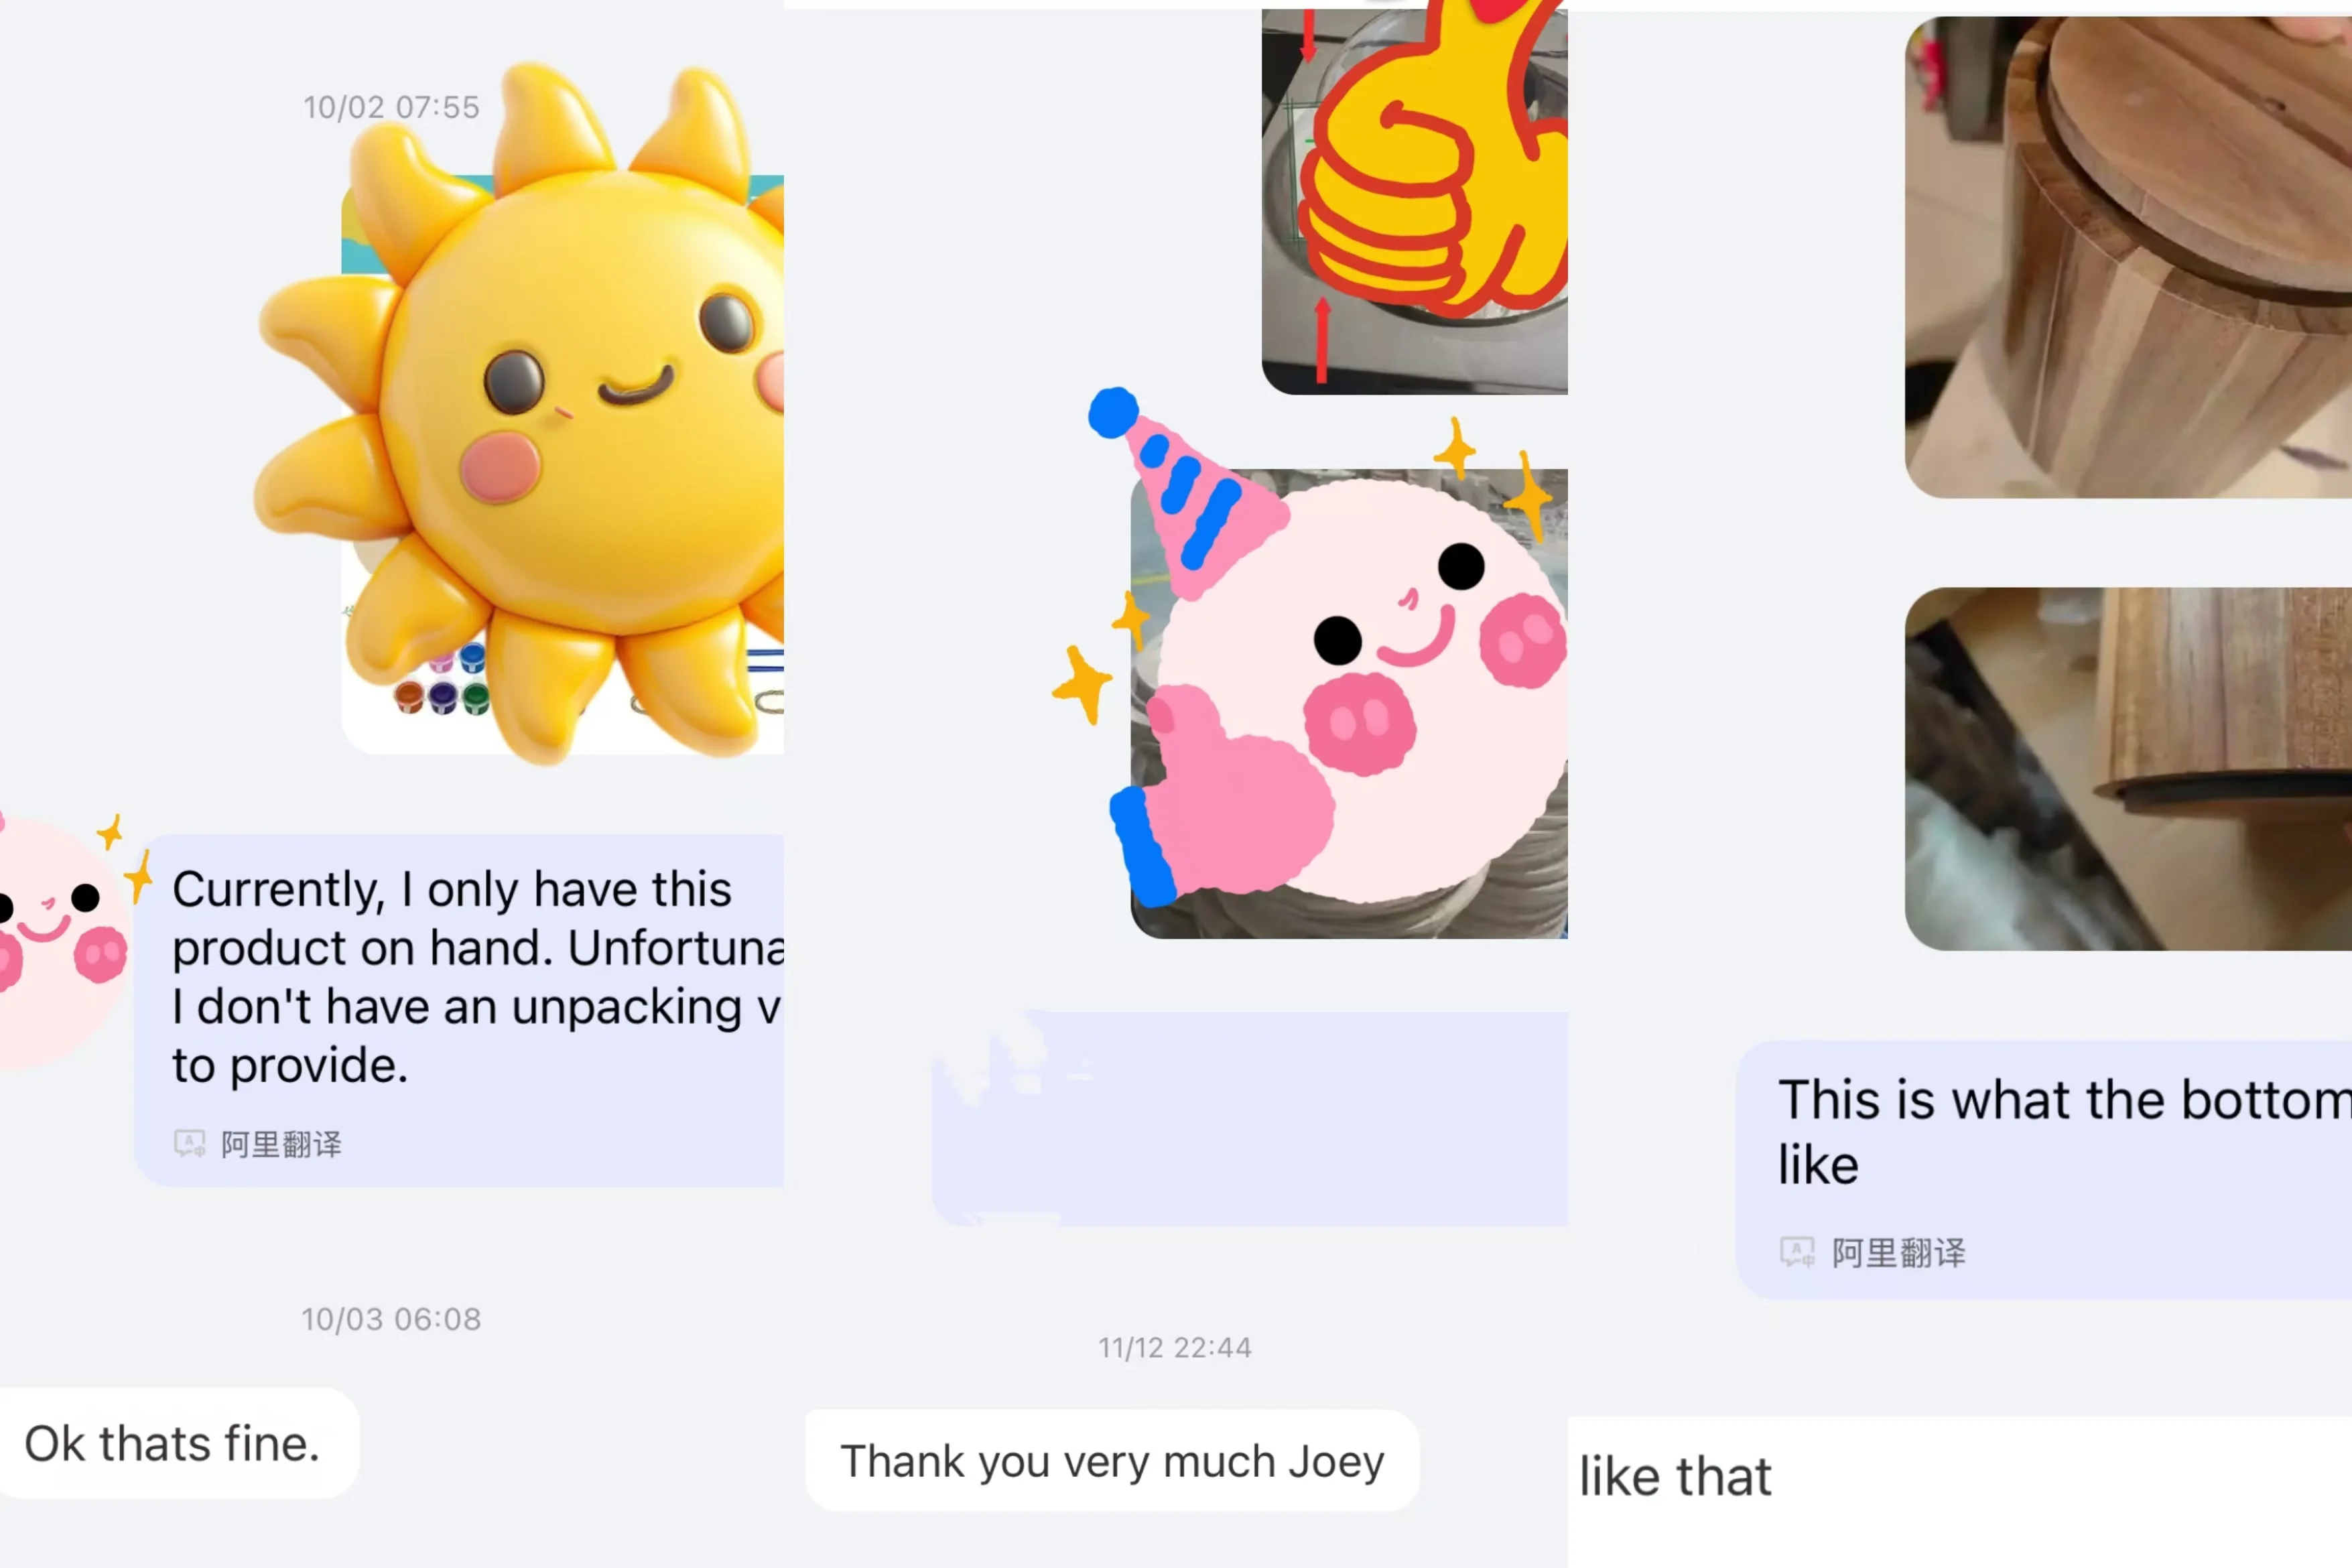Click 阿里翻译 label under the unpacking message
Viewport: 2352px width, 1568px height.
coord(281,1144)
